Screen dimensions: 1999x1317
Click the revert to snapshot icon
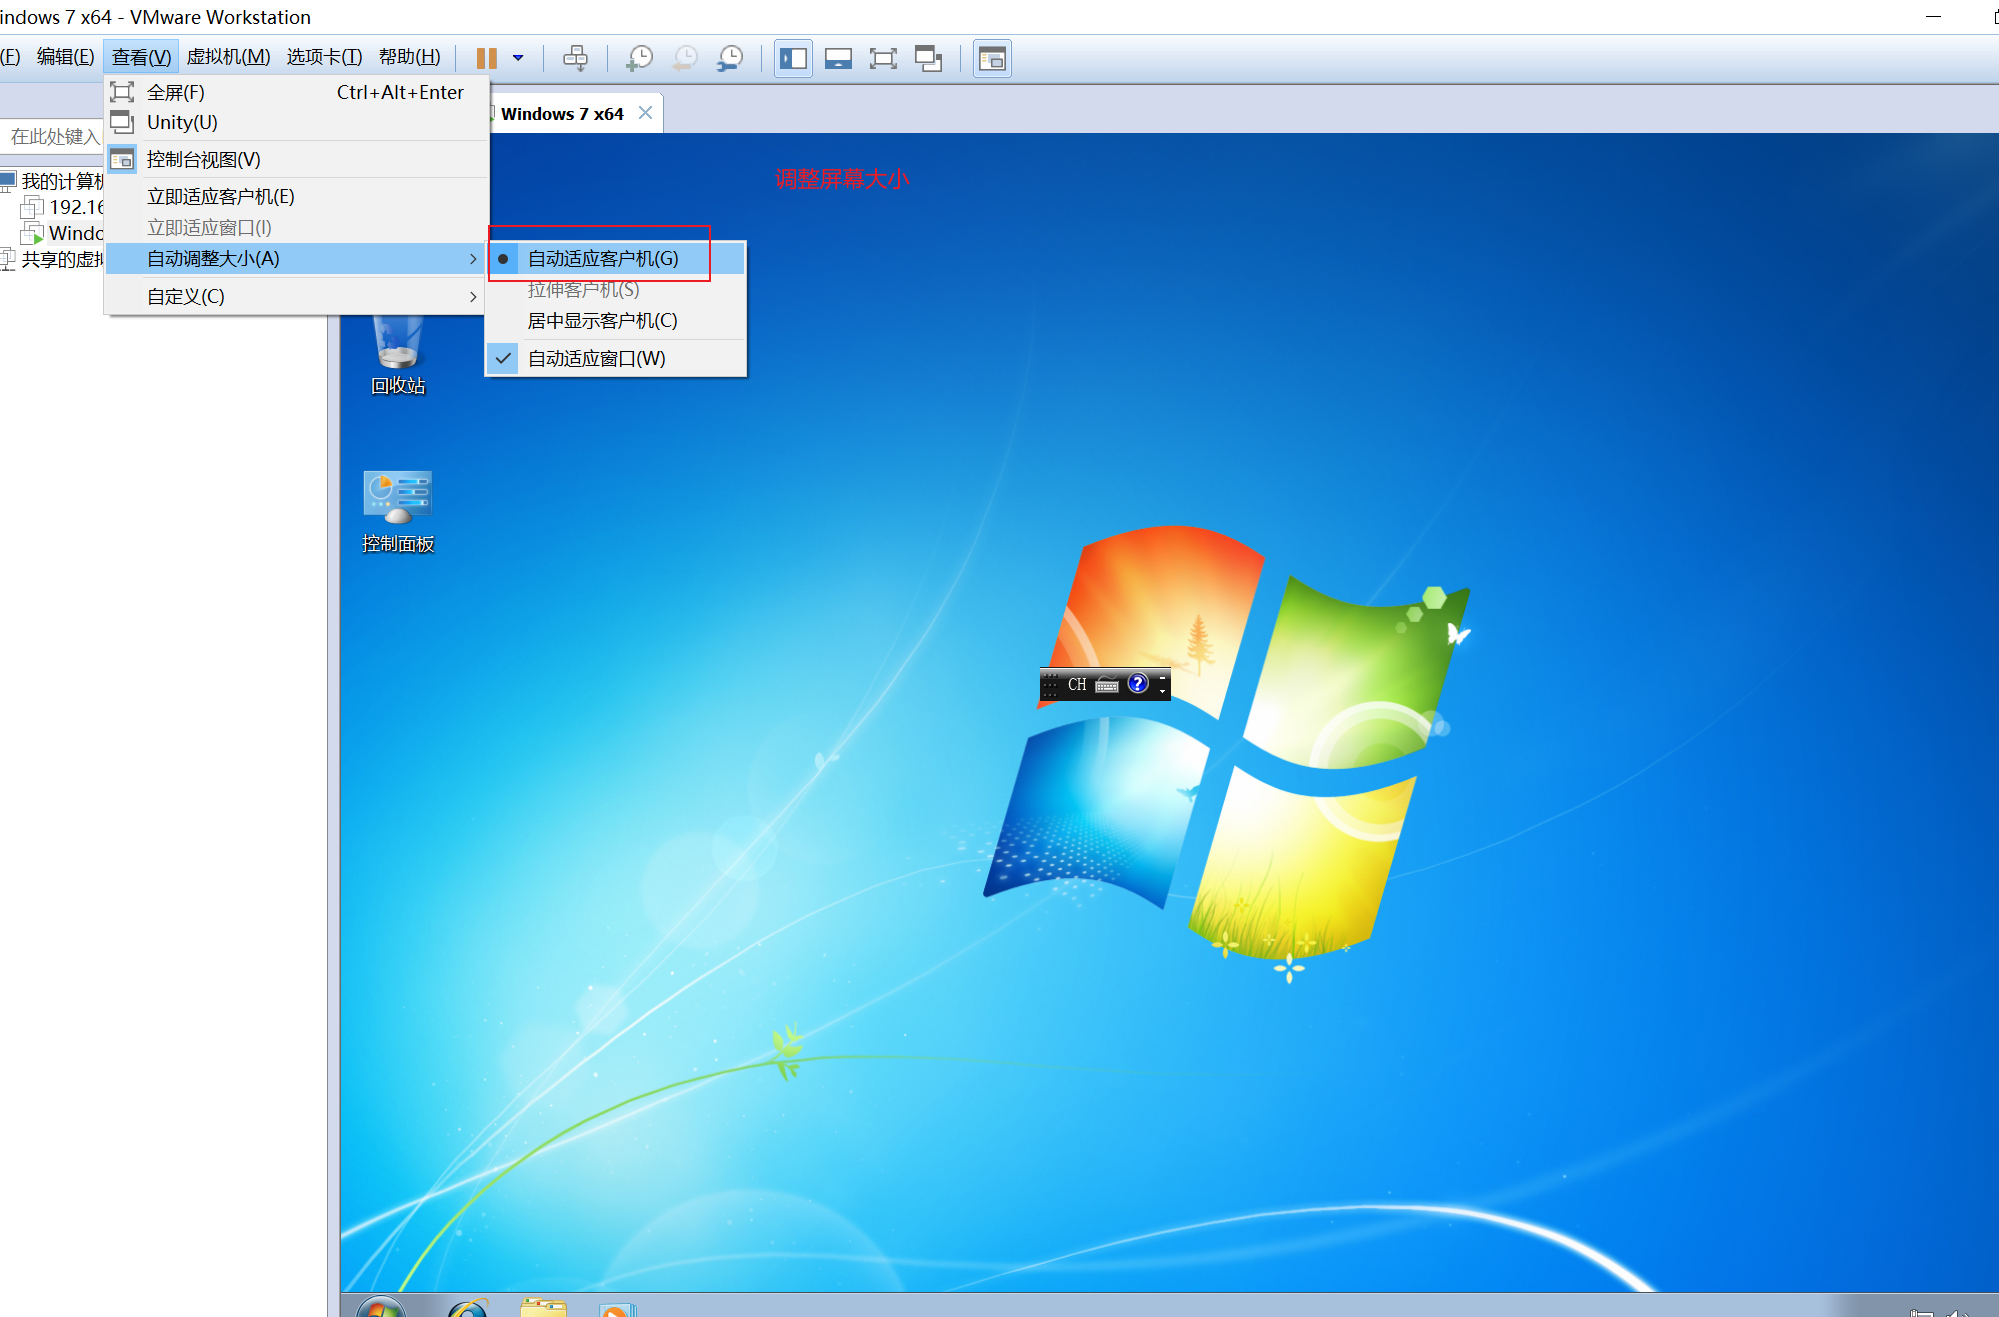pos(685,58)
